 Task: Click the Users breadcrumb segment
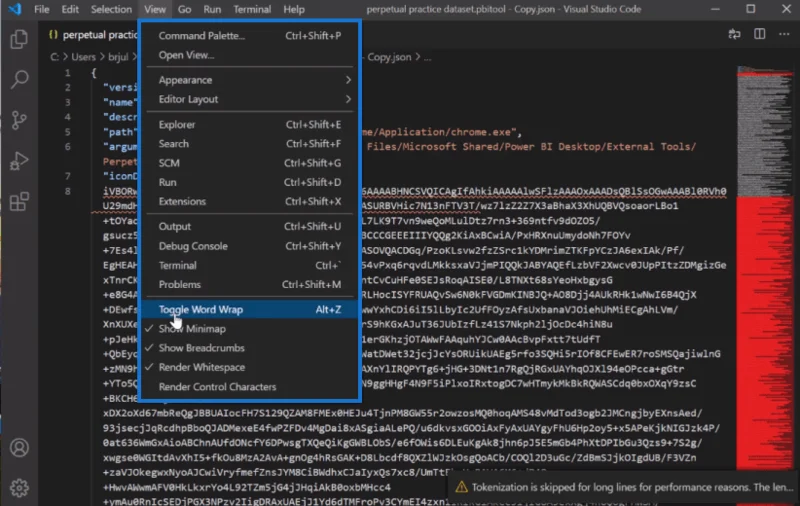click(x=84, y=57)
